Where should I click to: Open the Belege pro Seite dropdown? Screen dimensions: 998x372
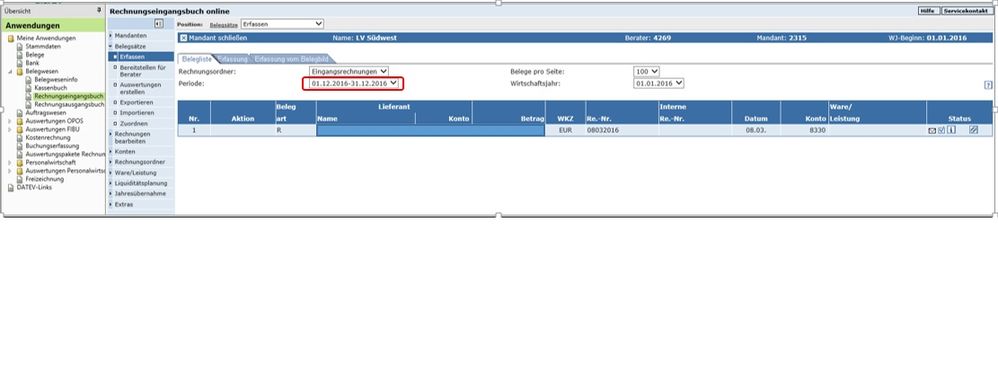[x=647, y=72]
